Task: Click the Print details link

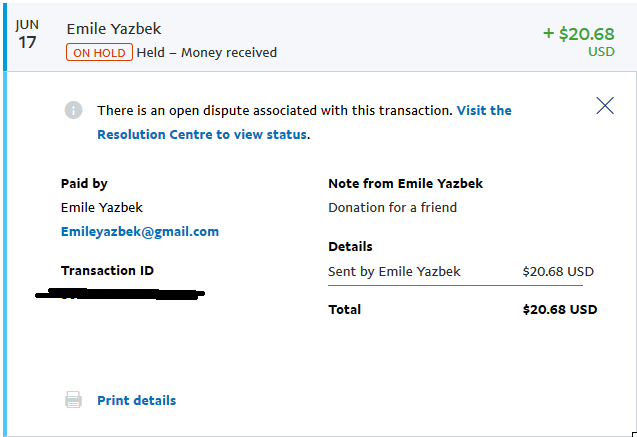Action: tap(136, 400)
